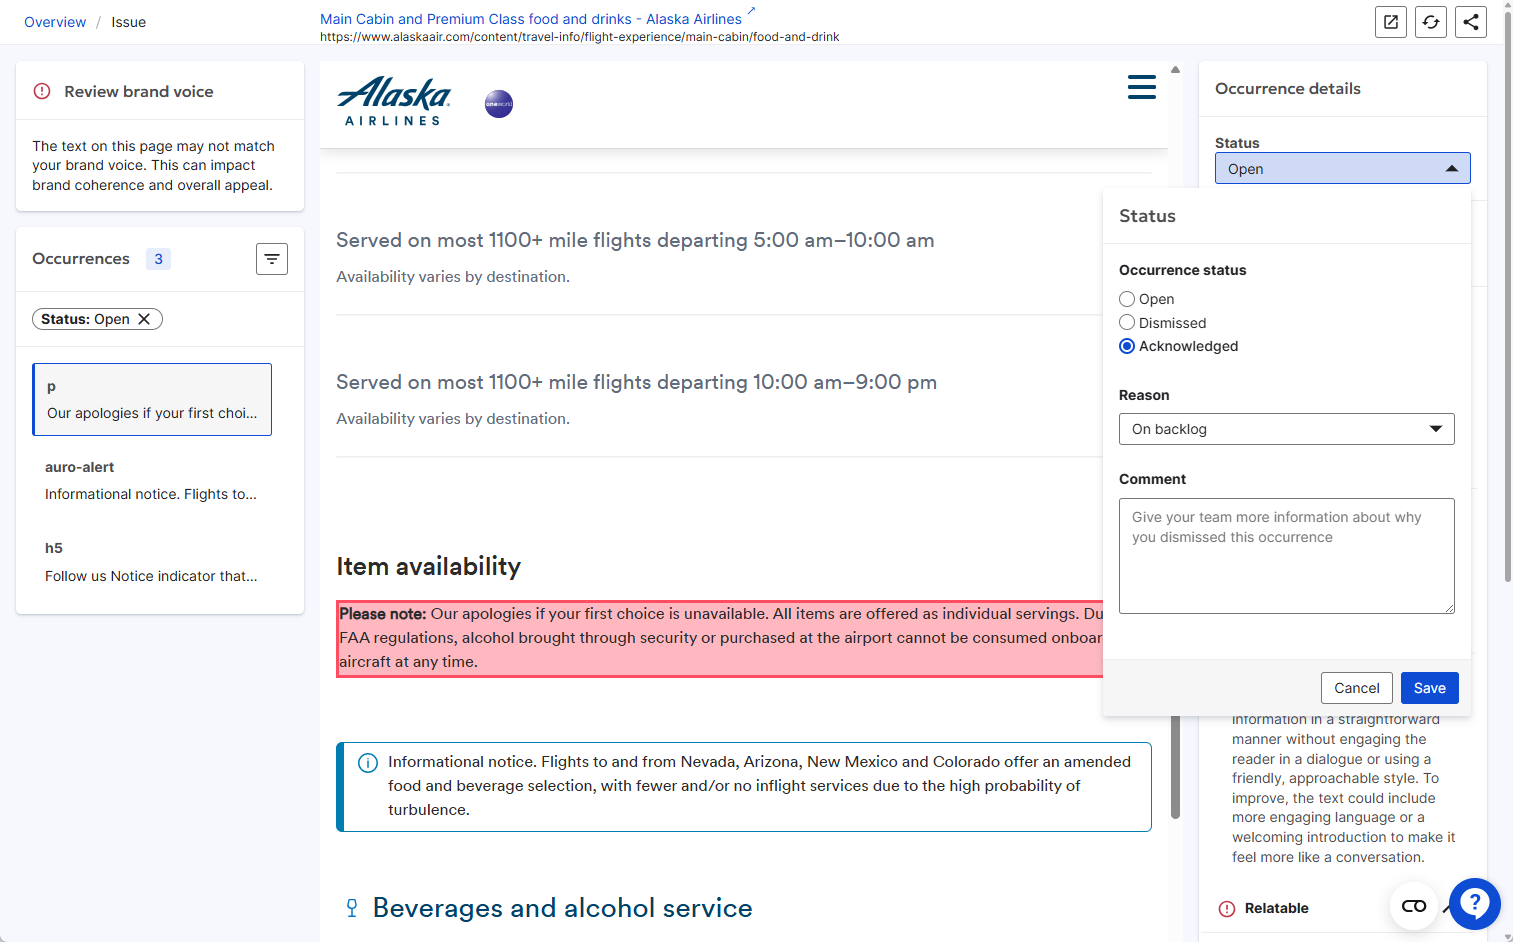Screen dimensions: 1513x942
Task: Select the h5 Follow us occurrence
Action: click(152, 562)
